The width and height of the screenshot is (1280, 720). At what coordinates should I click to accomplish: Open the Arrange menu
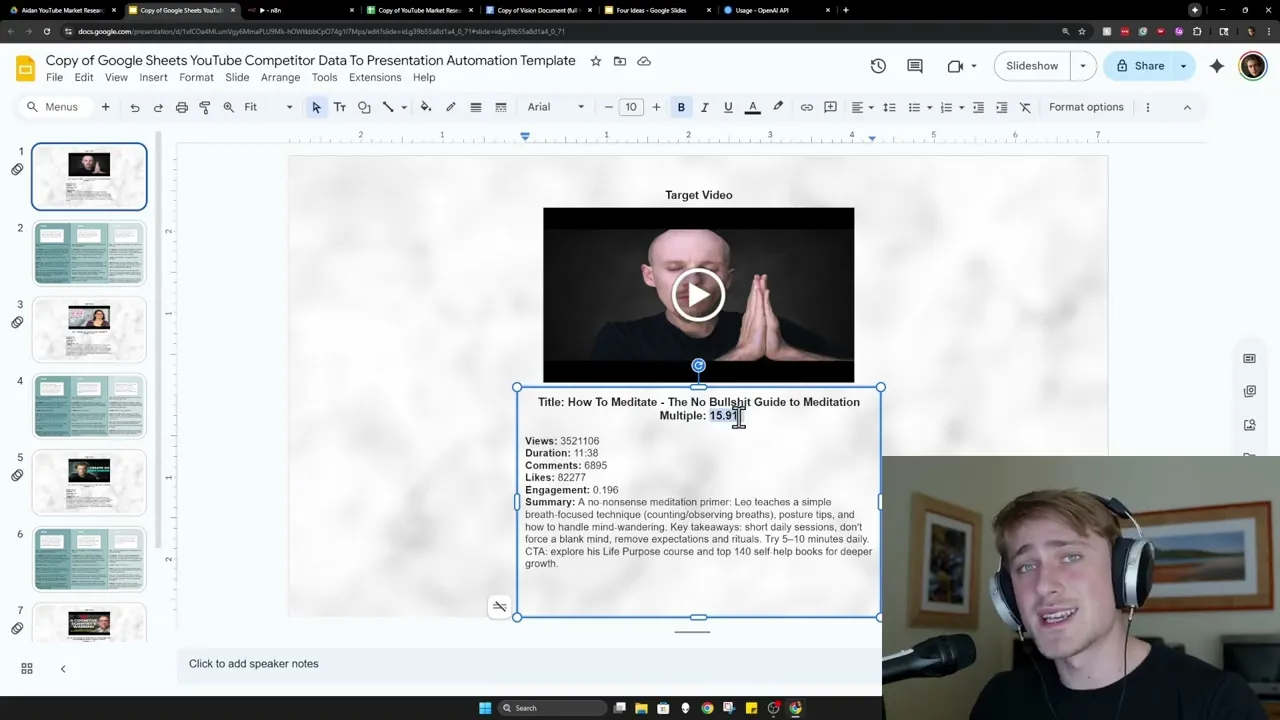280,77
